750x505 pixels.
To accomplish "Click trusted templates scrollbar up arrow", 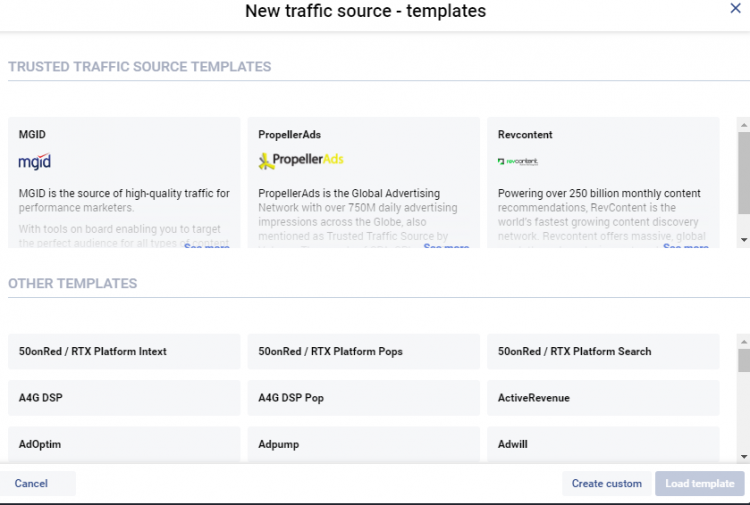I will pyautogui.click(x=744, y=125).
